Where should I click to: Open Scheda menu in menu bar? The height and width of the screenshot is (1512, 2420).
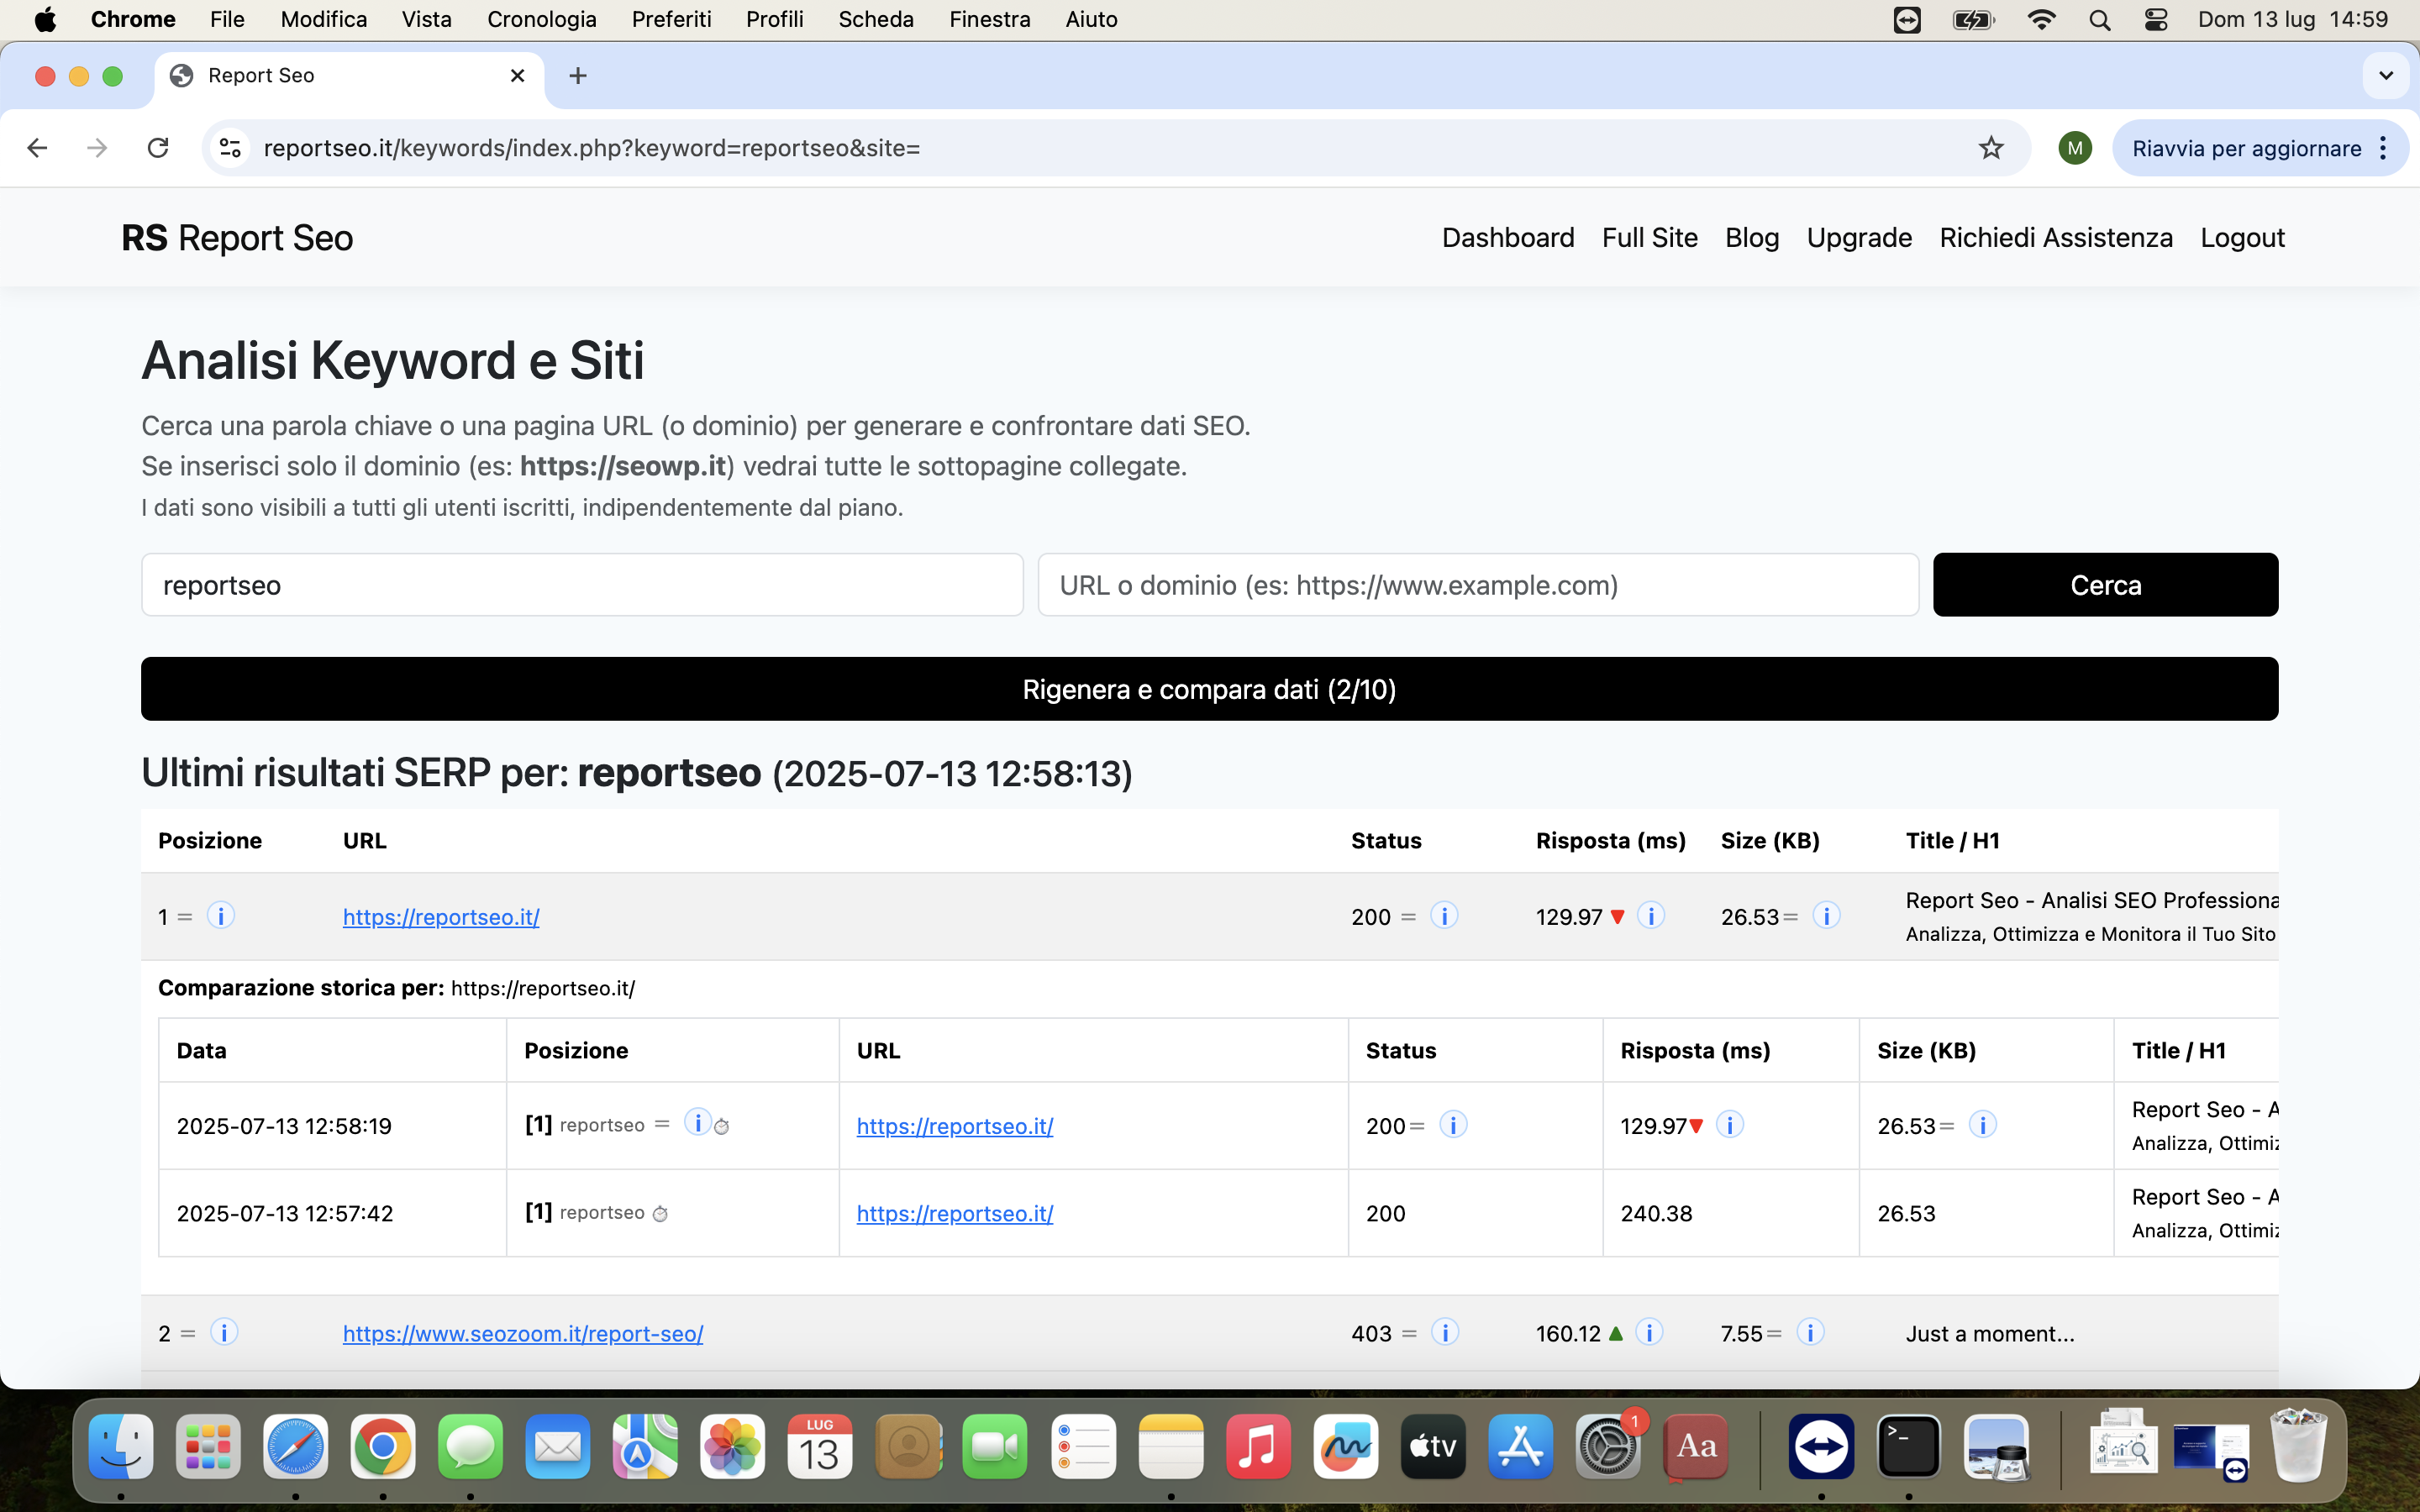(875, 20)
